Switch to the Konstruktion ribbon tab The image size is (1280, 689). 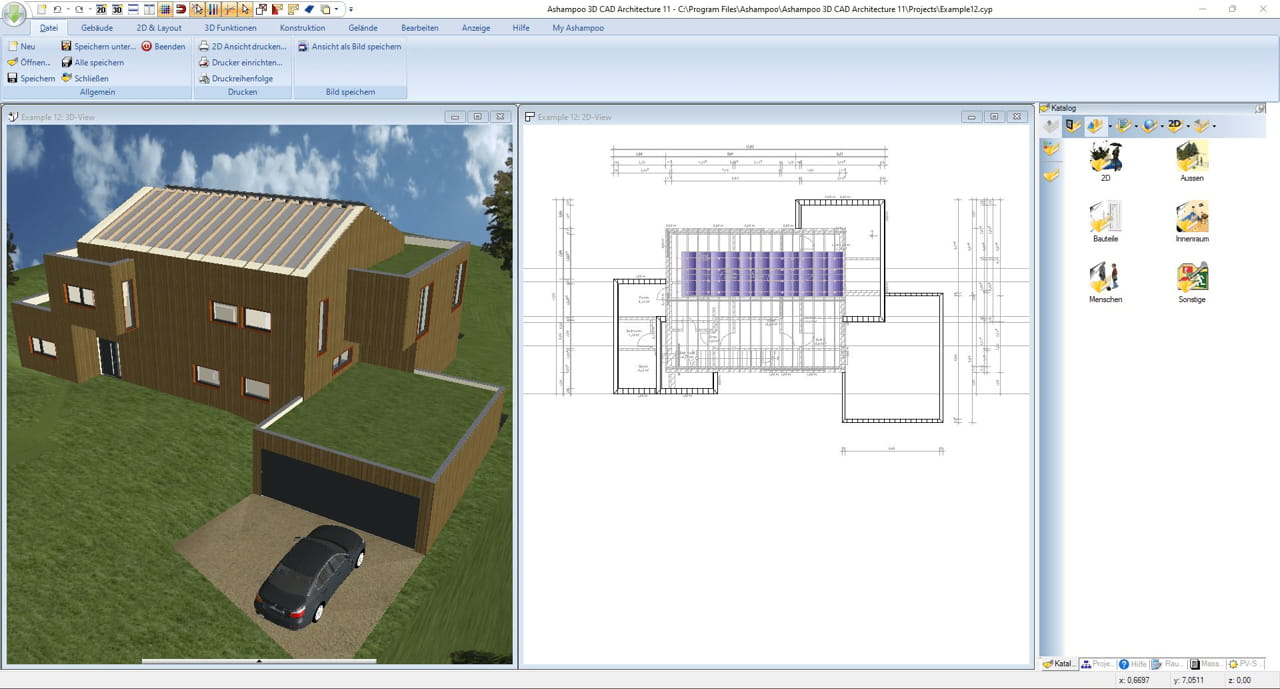click(x=302, y=27)
